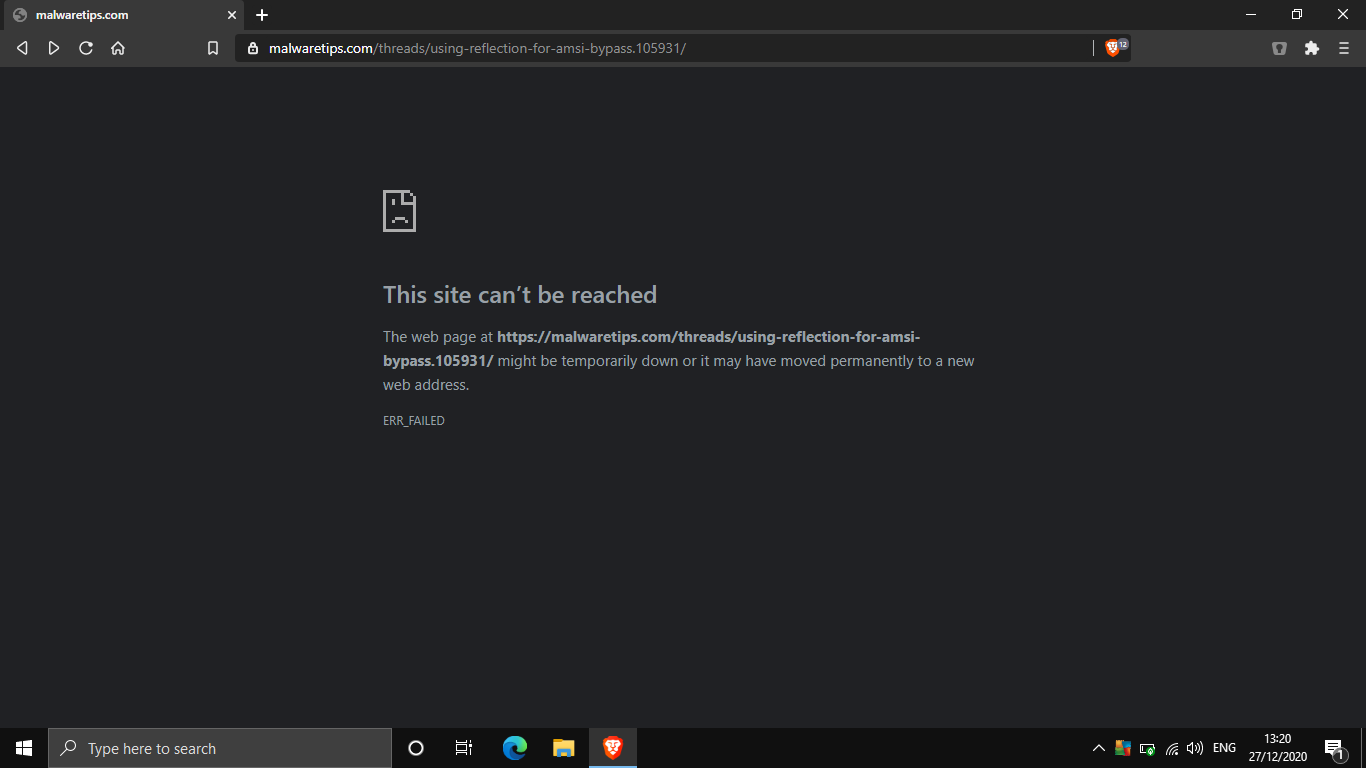Open the browser home page
The height and width of the screenshot is (768, 1366).
[x=118, y=48]
